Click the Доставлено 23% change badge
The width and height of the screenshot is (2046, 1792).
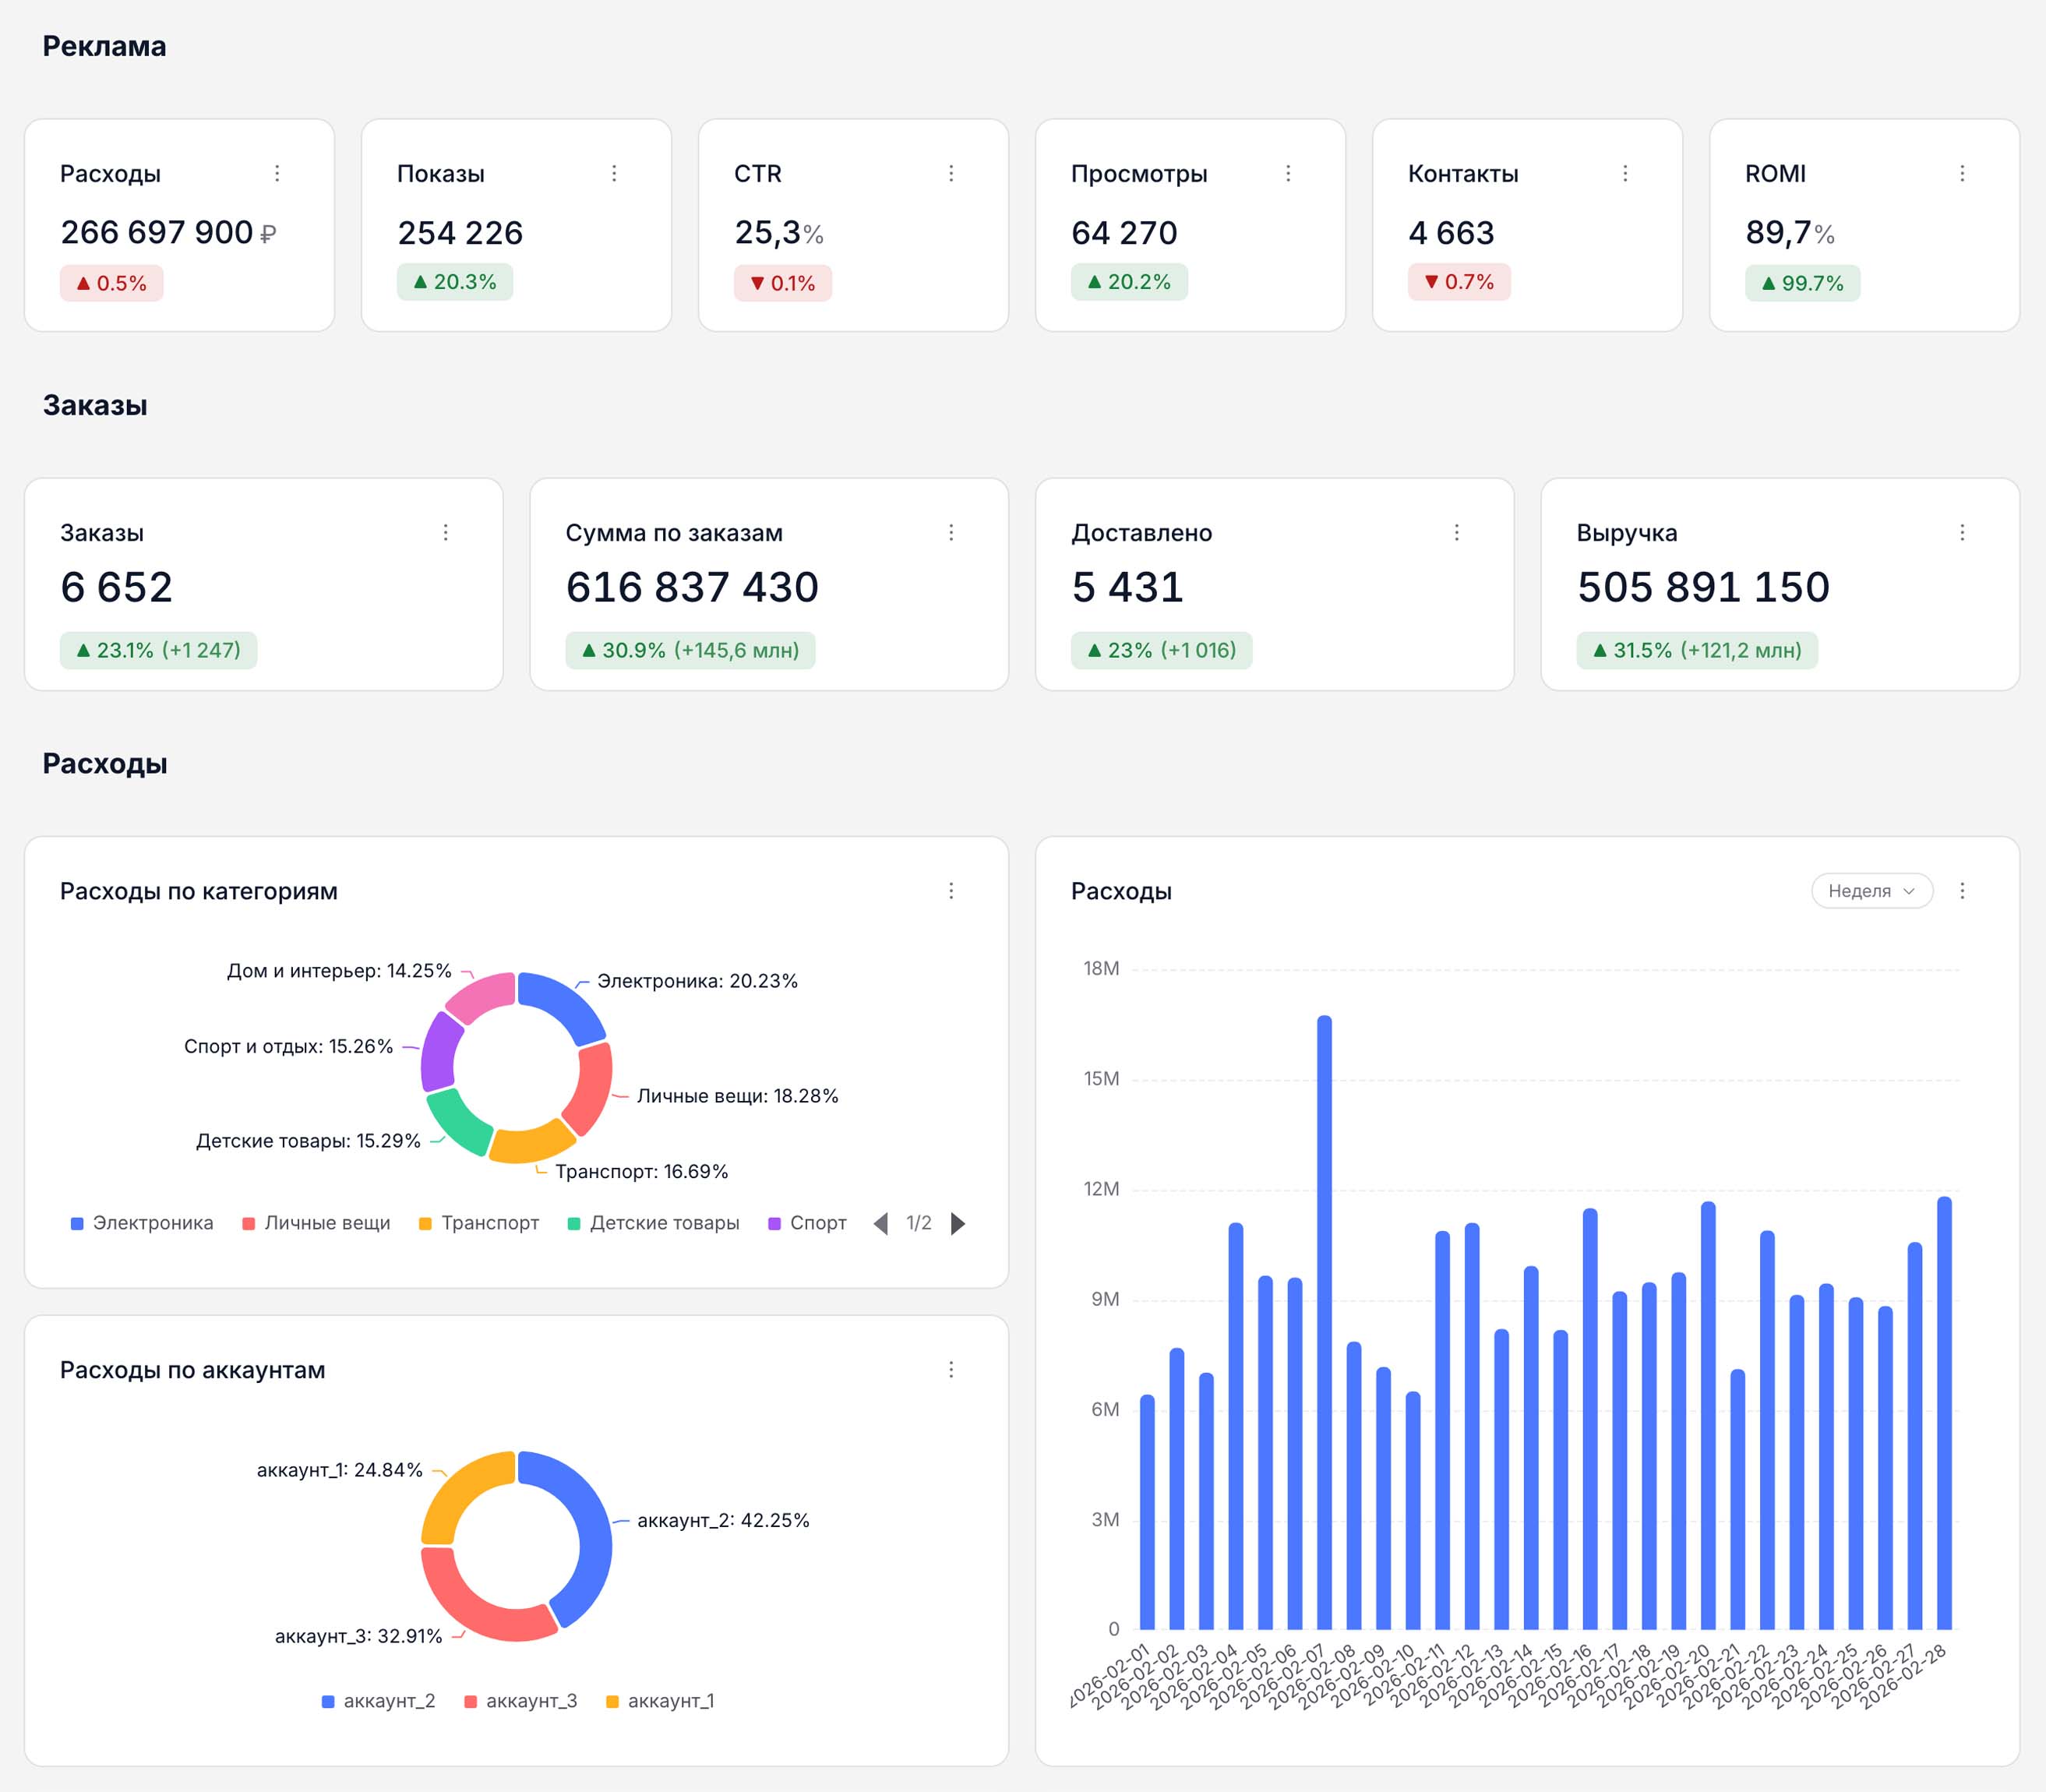[x=1161, y=650]
